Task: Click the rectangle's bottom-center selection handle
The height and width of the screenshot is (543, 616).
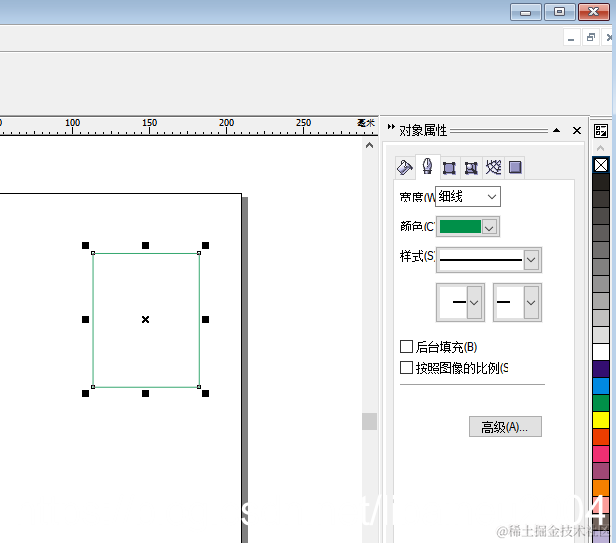Action: pos(145,393)
